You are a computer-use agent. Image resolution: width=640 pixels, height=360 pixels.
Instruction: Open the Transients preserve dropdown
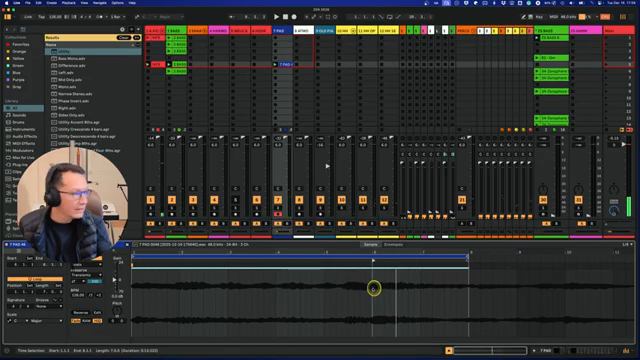(87, 275)
